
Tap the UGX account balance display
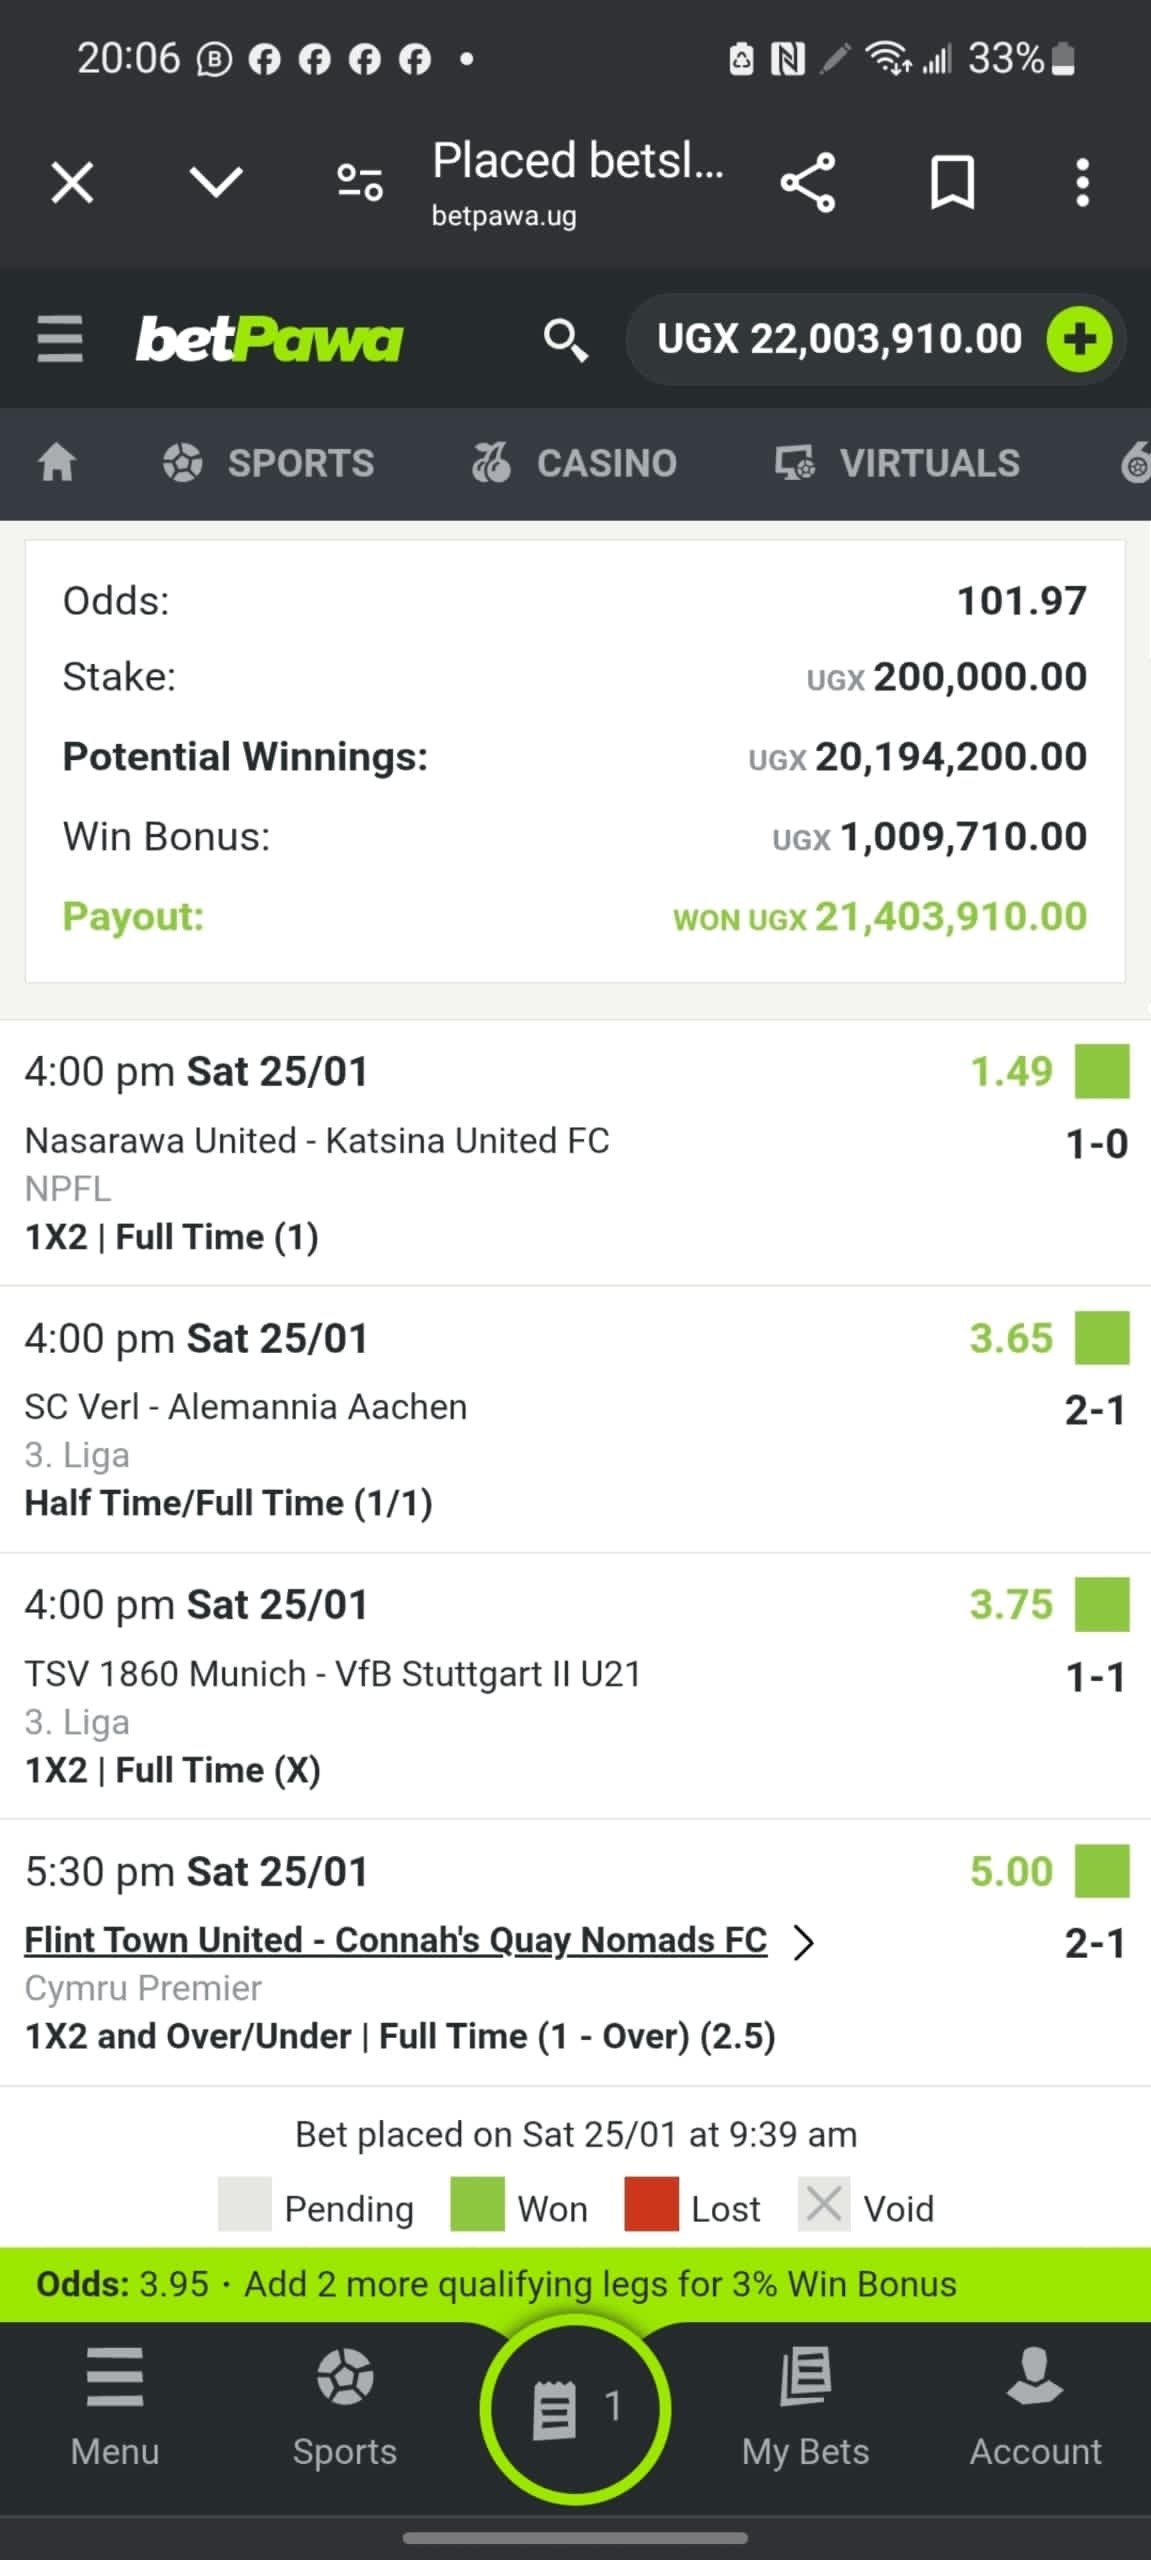pyautogui.click(x=838, y=339)
